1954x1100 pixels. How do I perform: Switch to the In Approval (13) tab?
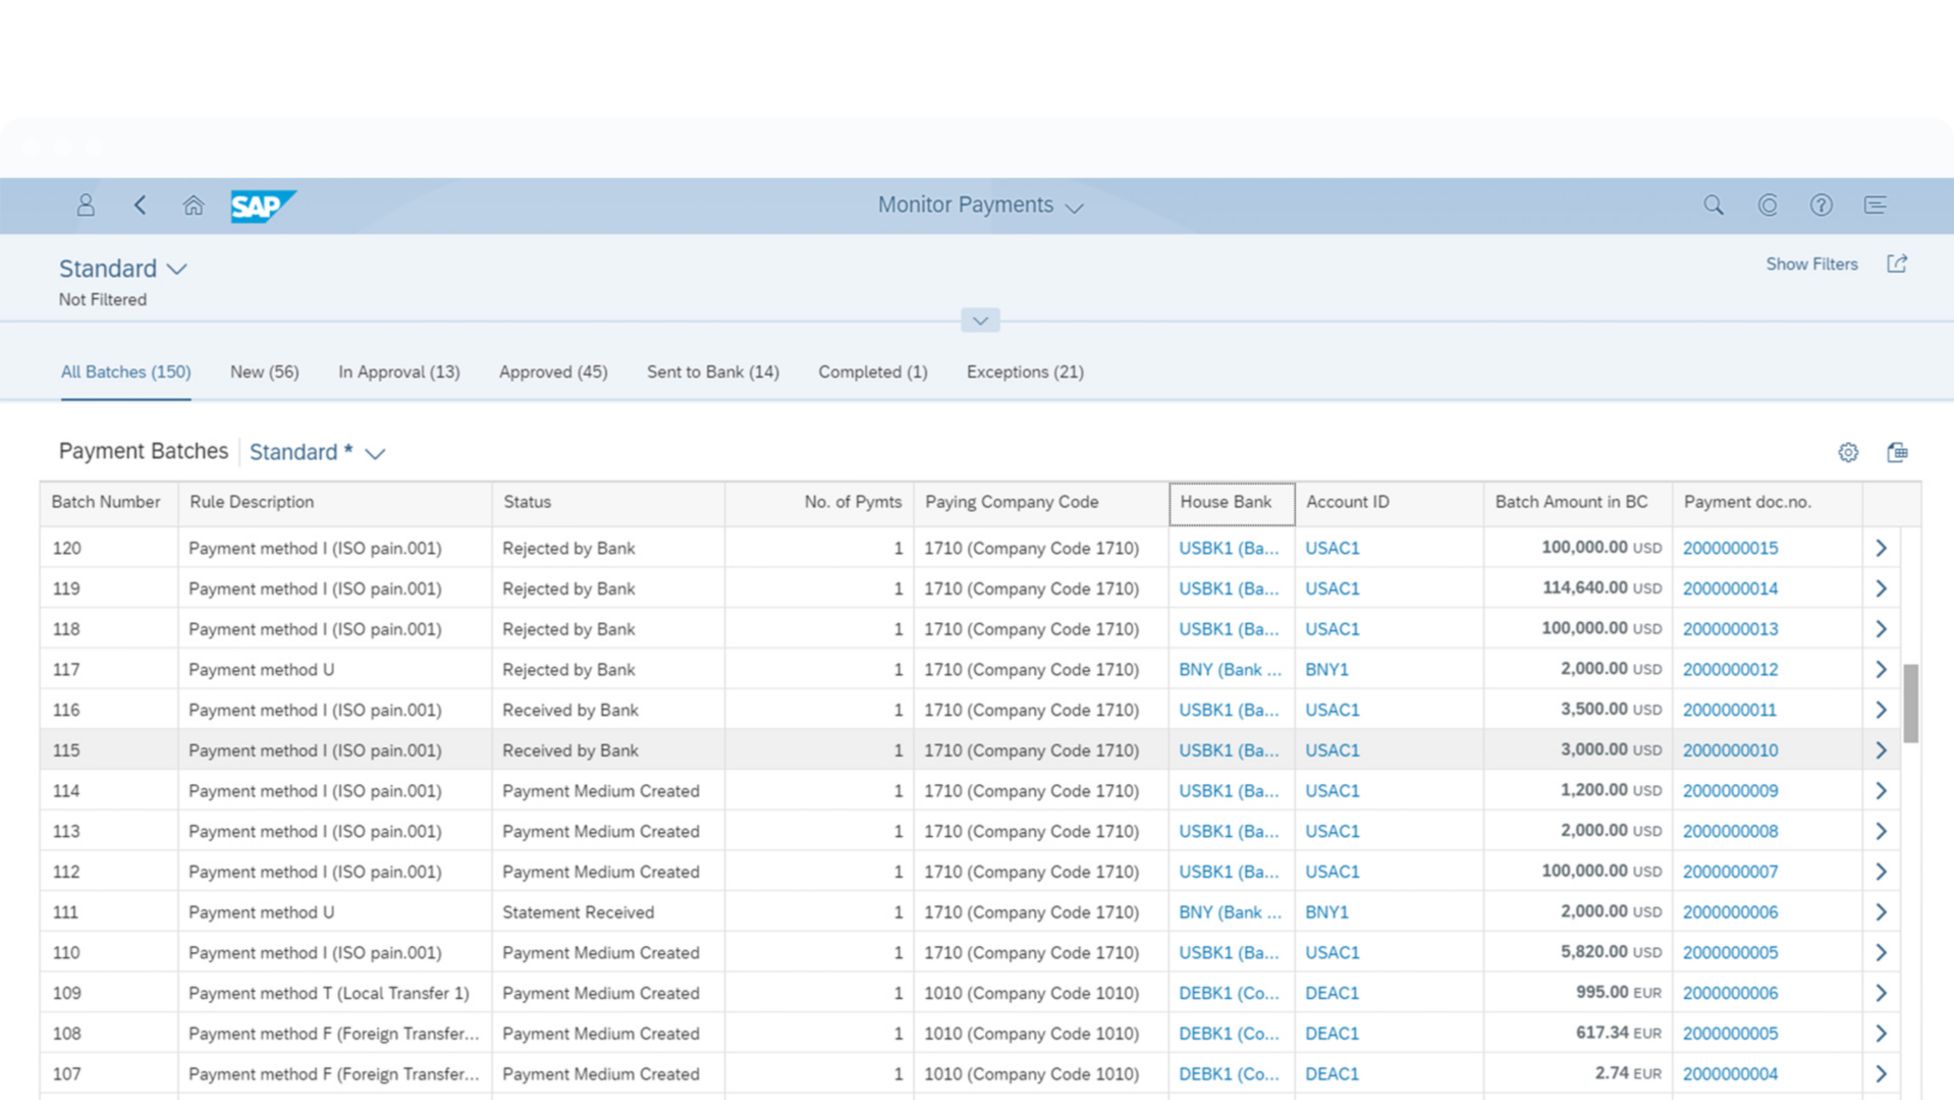tap(399, 372)
